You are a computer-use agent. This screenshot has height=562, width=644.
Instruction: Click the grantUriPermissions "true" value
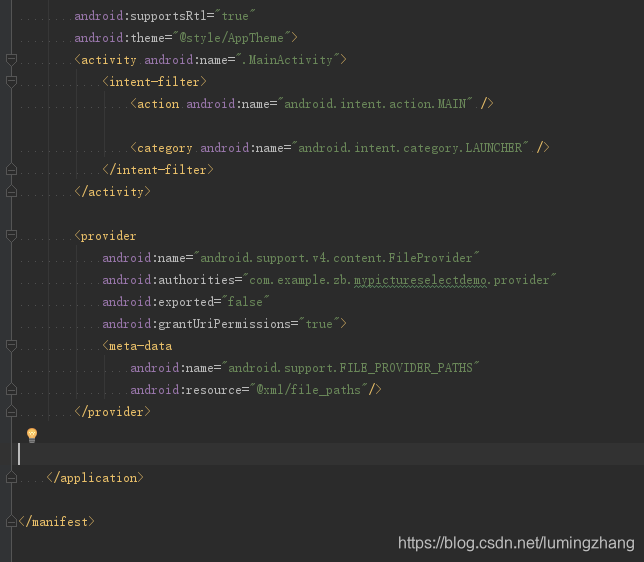[319, 324]
